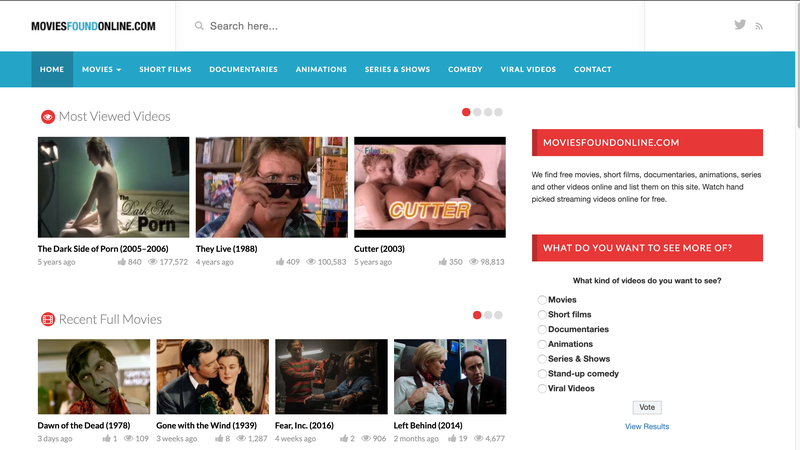Open Fear, Inc. (2016) title link
This screenshot has height=450, width=800.
pyautogui.click(x=304, y=426)
